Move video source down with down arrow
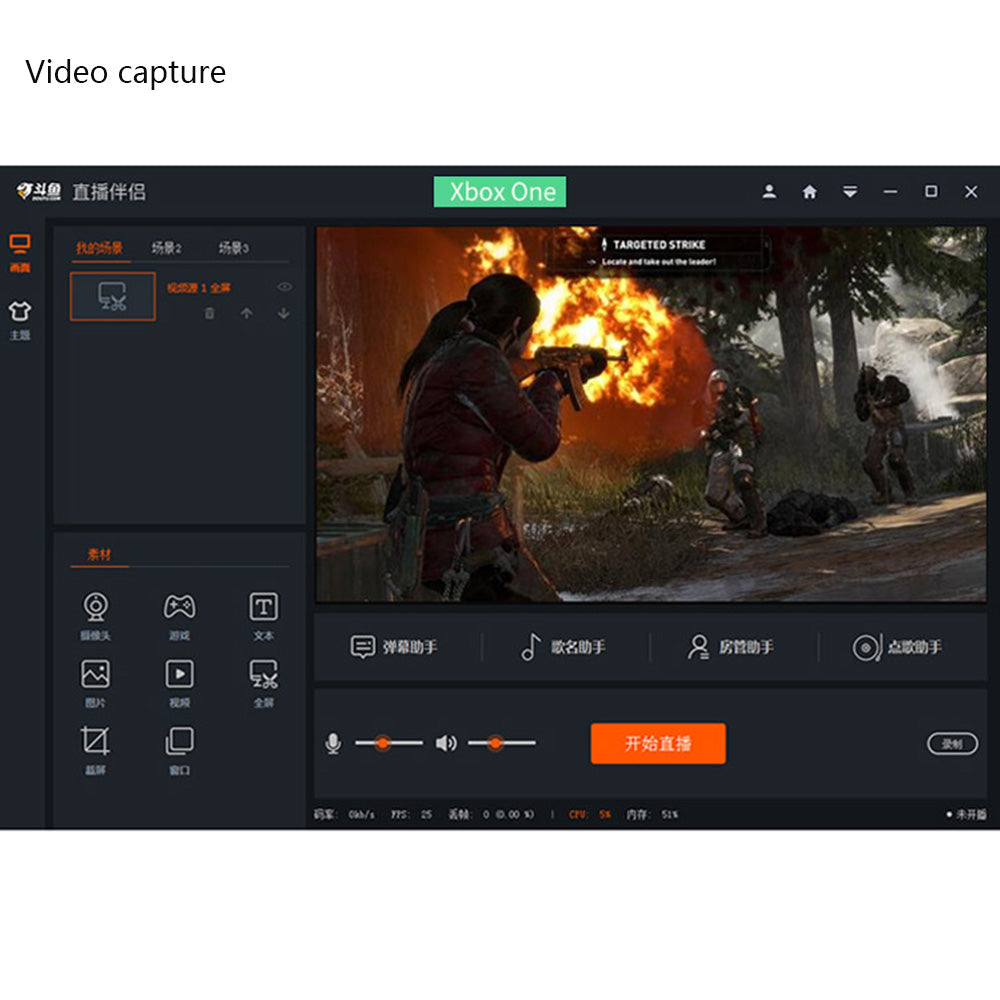1000x1000 pixels. tap(284, 313)
